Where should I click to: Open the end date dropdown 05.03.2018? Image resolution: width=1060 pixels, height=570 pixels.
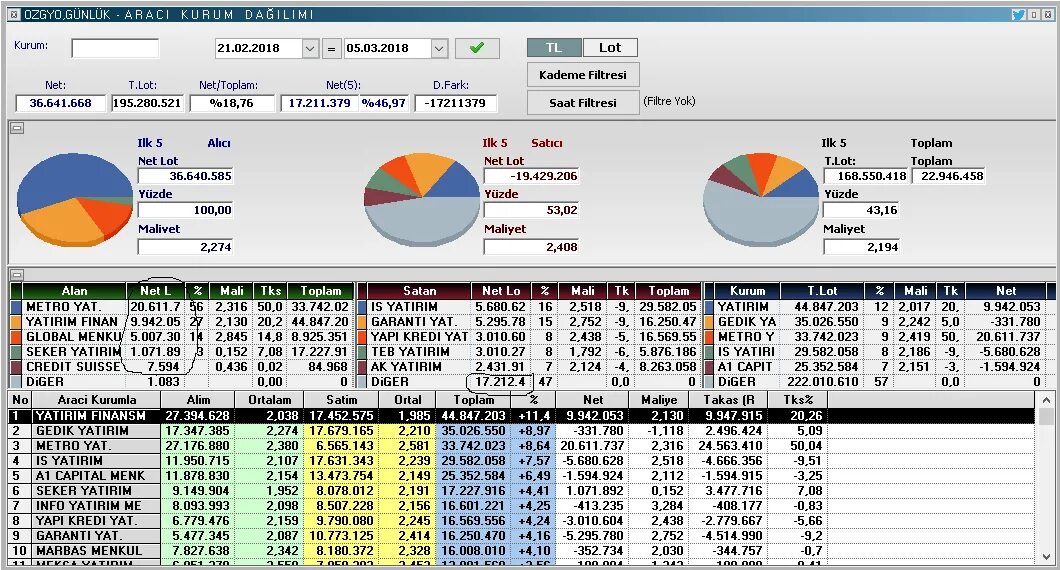[439, 49]
